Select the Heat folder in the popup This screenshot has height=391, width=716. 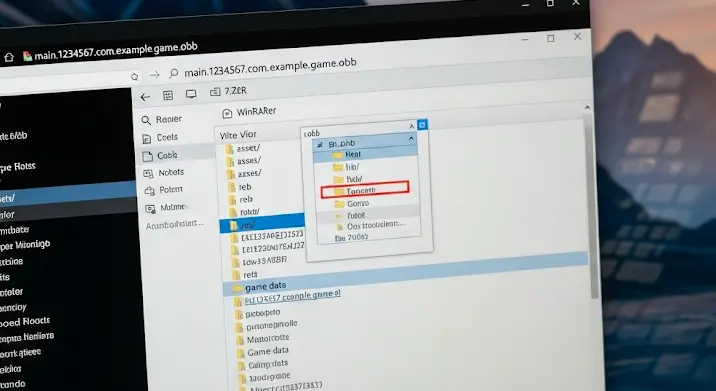coord(365,154)
